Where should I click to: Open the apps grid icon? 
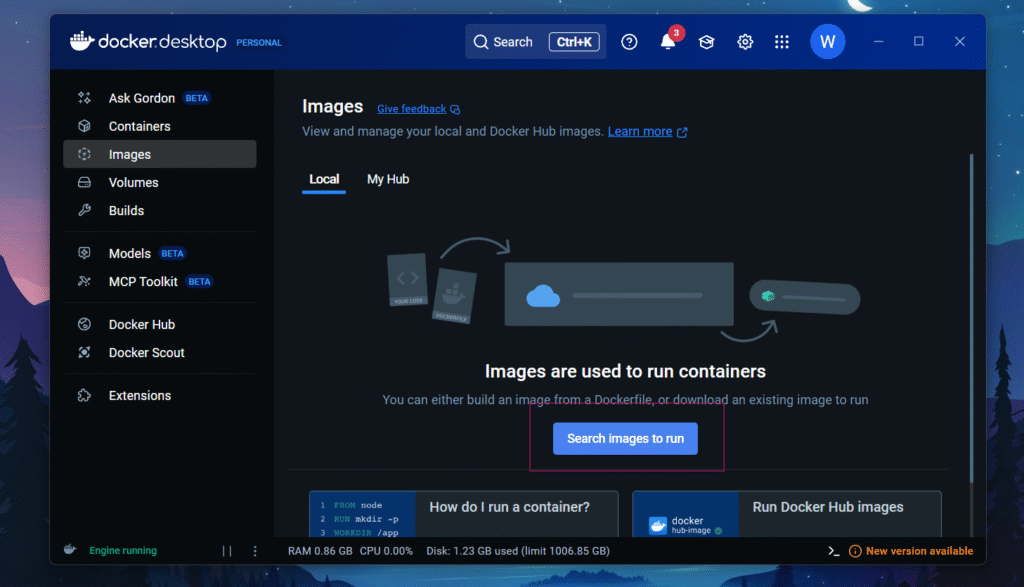point(782,42)
